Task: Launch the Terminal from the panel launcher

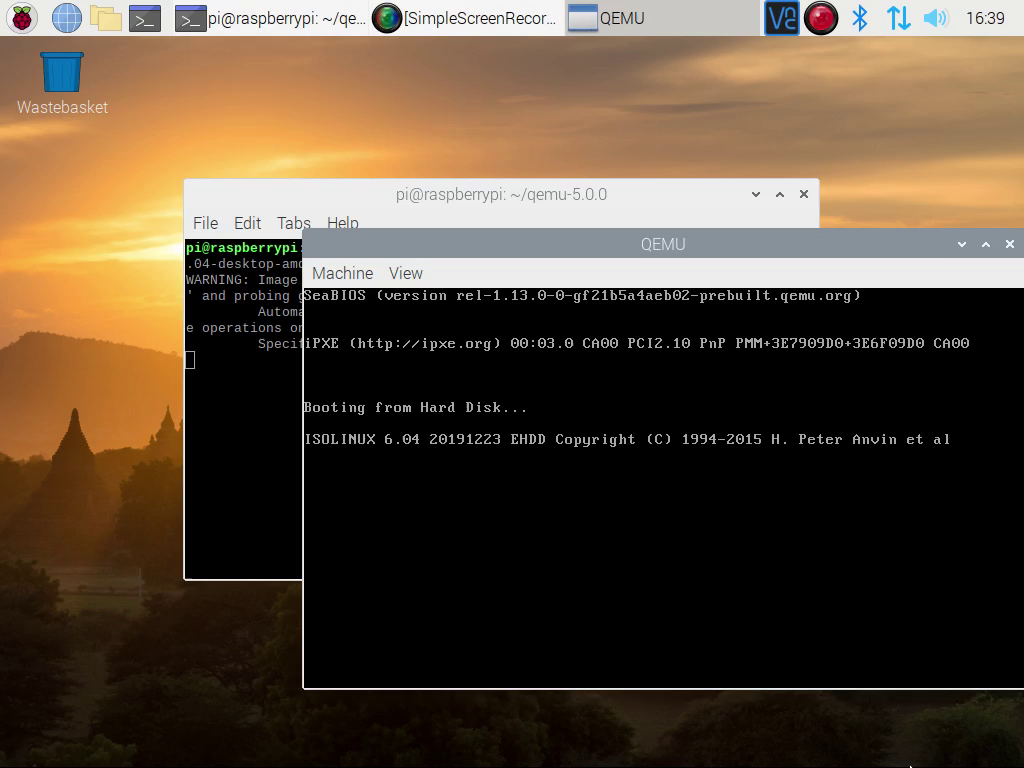Action: pyautogui.click(x=145, y=18)
